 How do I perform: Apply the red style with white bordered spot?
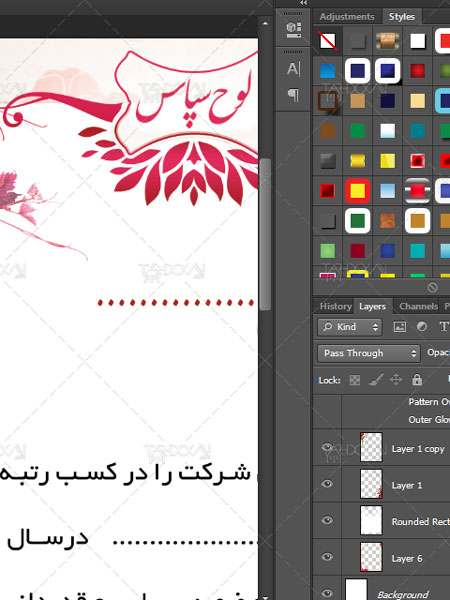pos(417,161)
